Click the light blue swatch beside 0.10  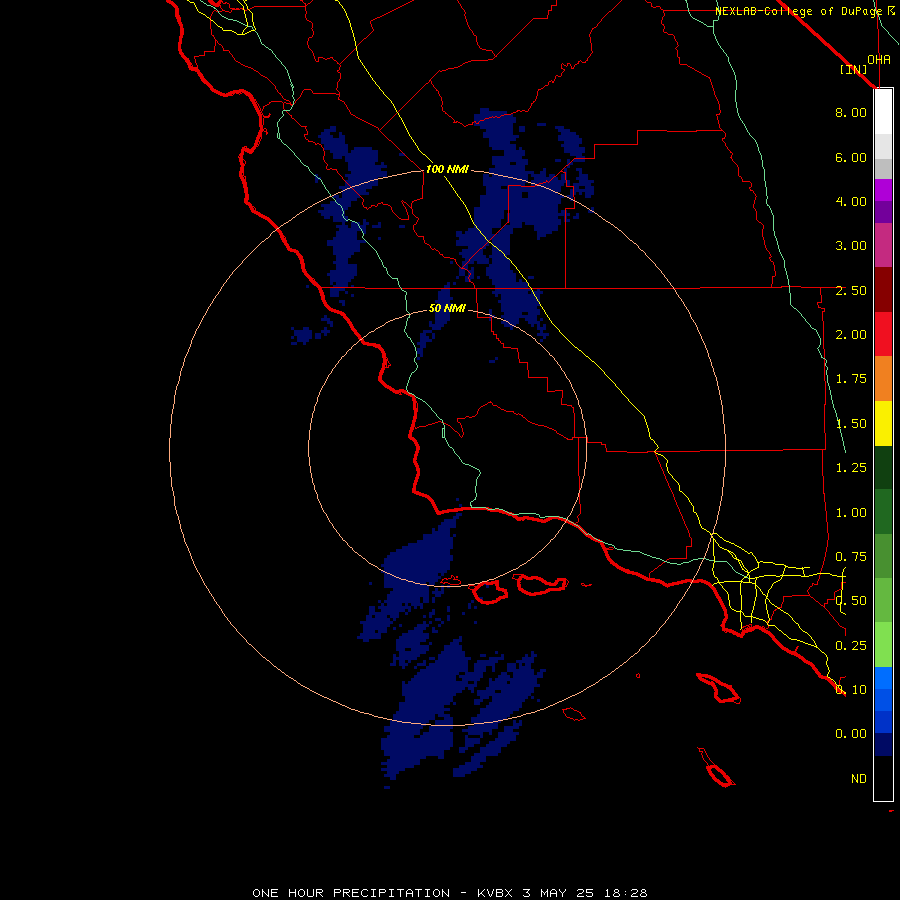tap(883, 678)
